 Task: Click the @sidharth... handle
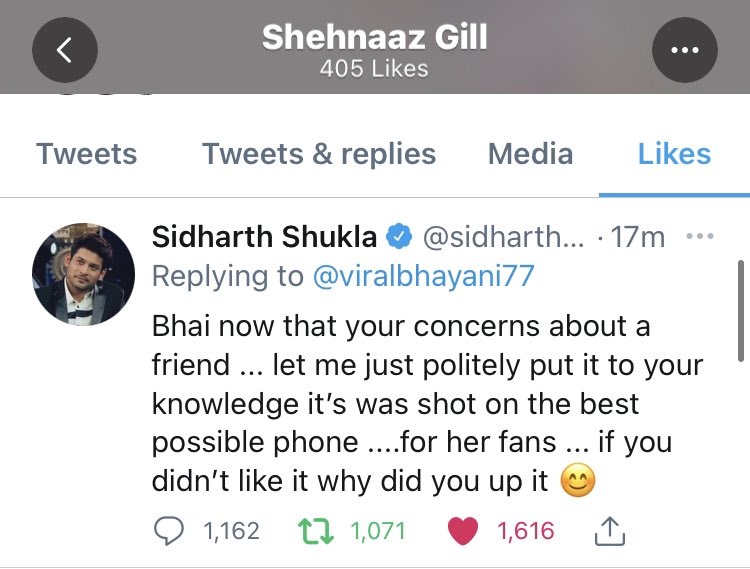click(x=503, y=237)
